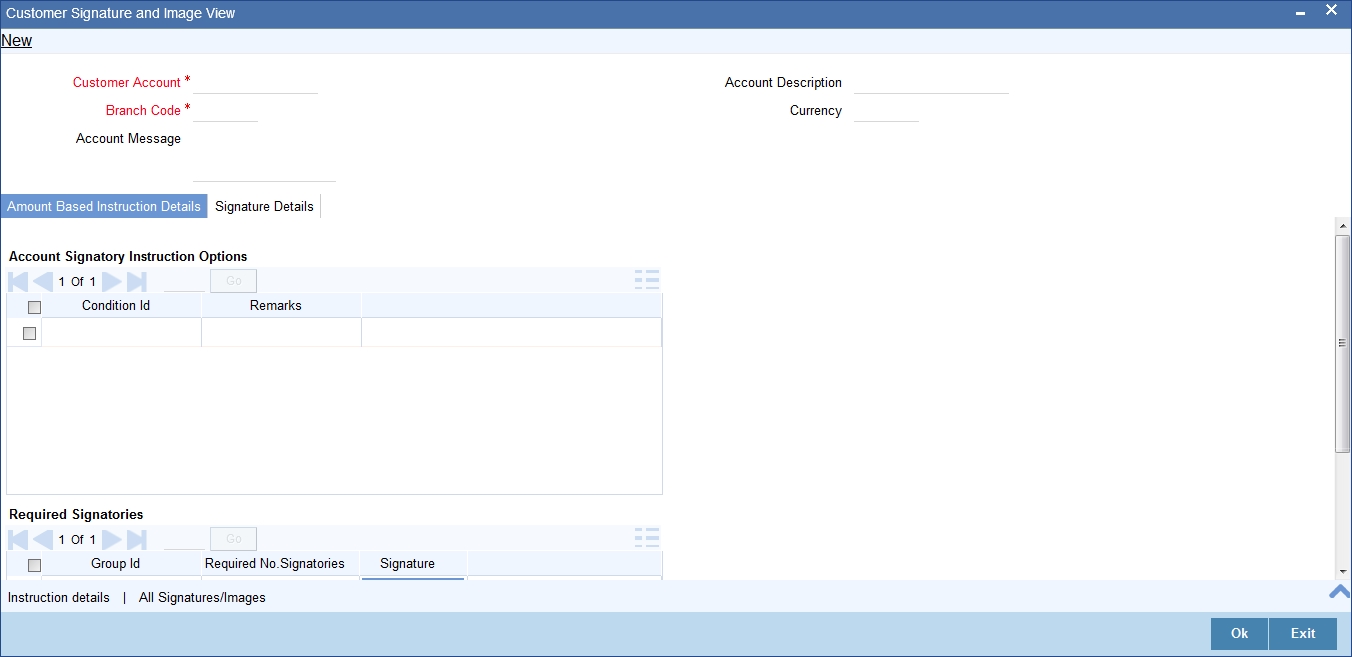
Task: Click the Account Description field
Action: pyautogui.click(x=931, y=83)
